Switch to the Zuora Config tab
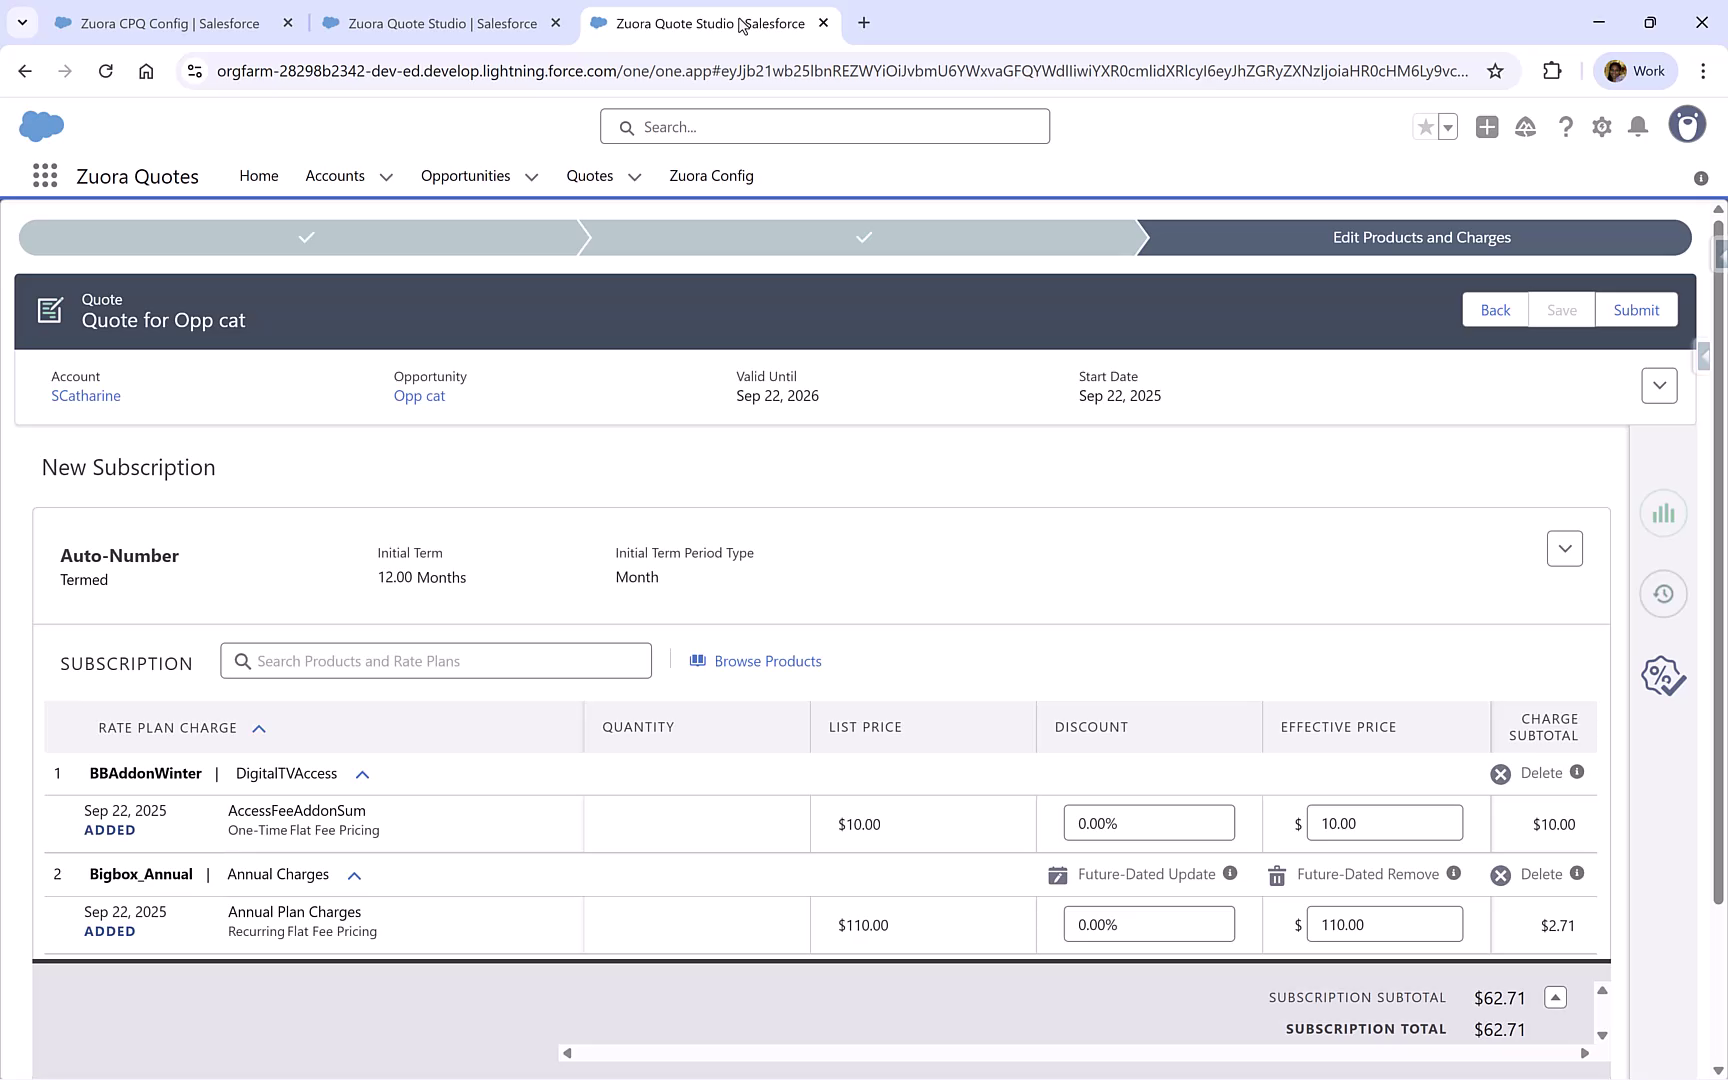This screenshot has height=1080, width=1728. click(x=711, y=176)
